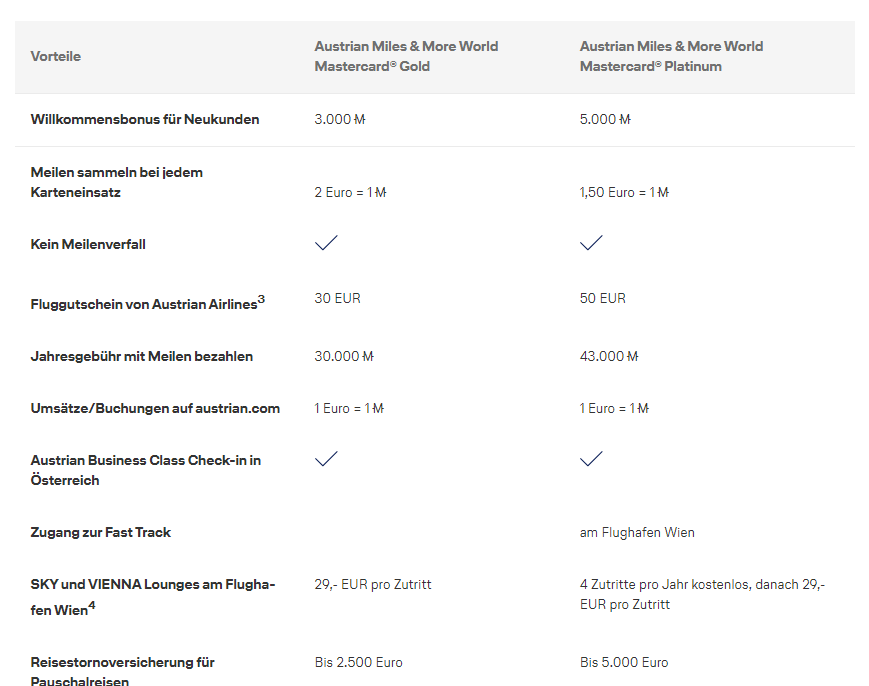Click Platinum checkmark for Kein Meilenverfall
Viewport: 869px width, 686px height.
[x=591, y=243]
